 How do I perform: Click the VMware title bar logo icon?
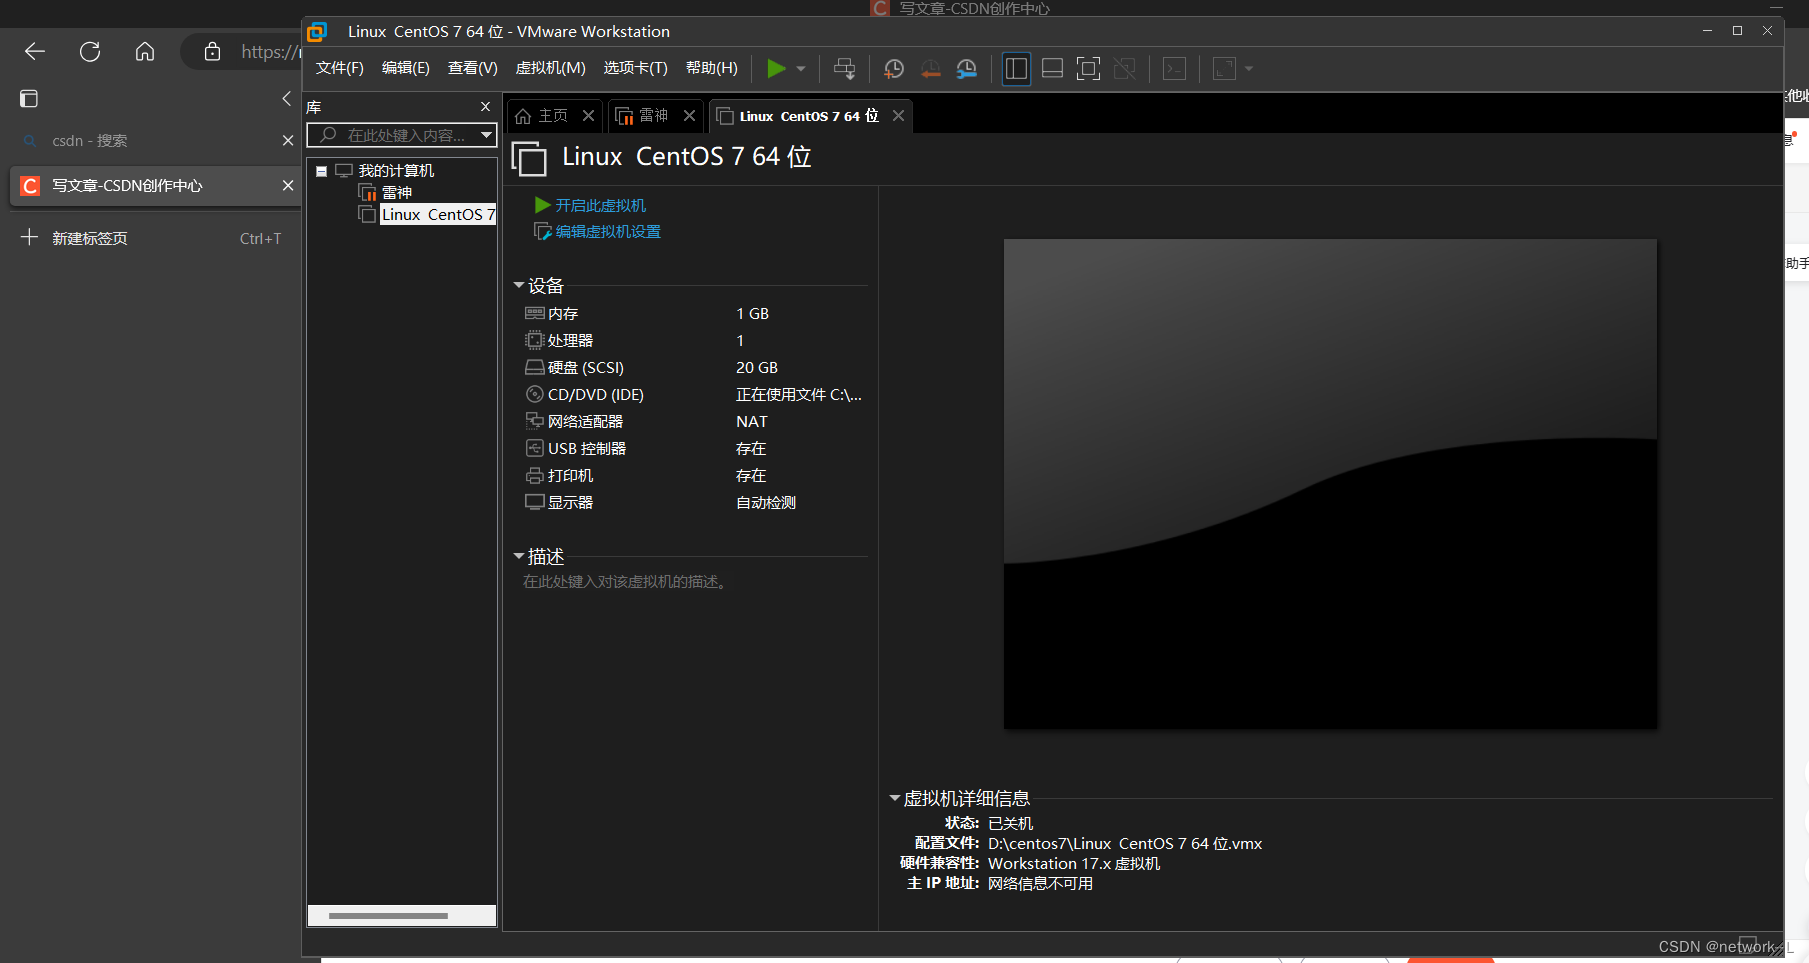point(317,32)
